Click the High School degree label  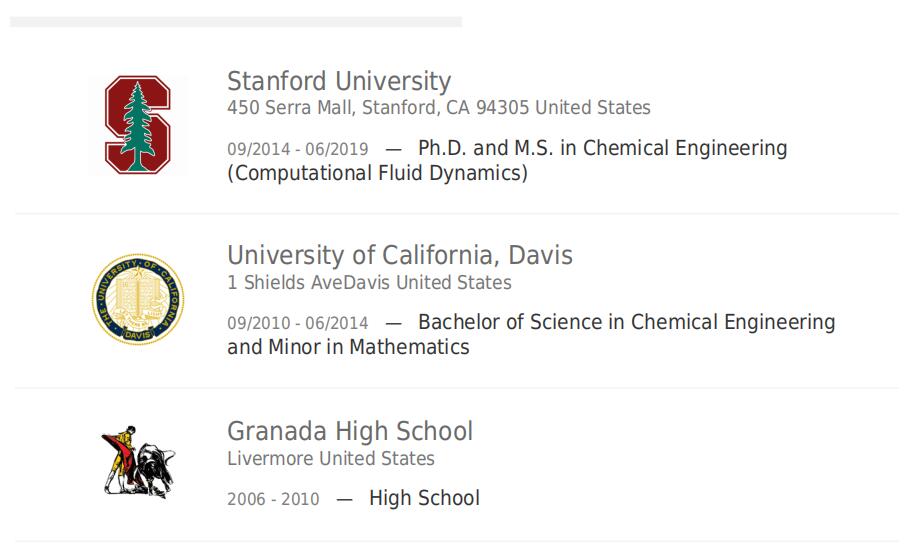424,498
